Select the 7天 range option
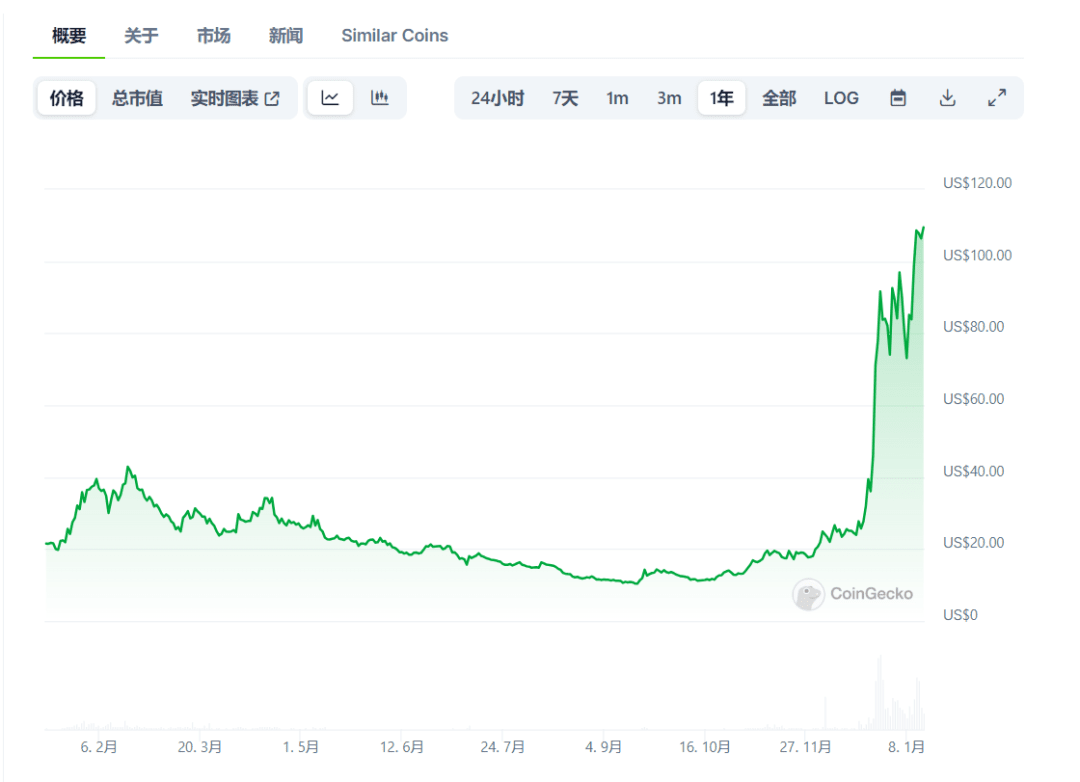1080x782 pixels. point(565,98)
